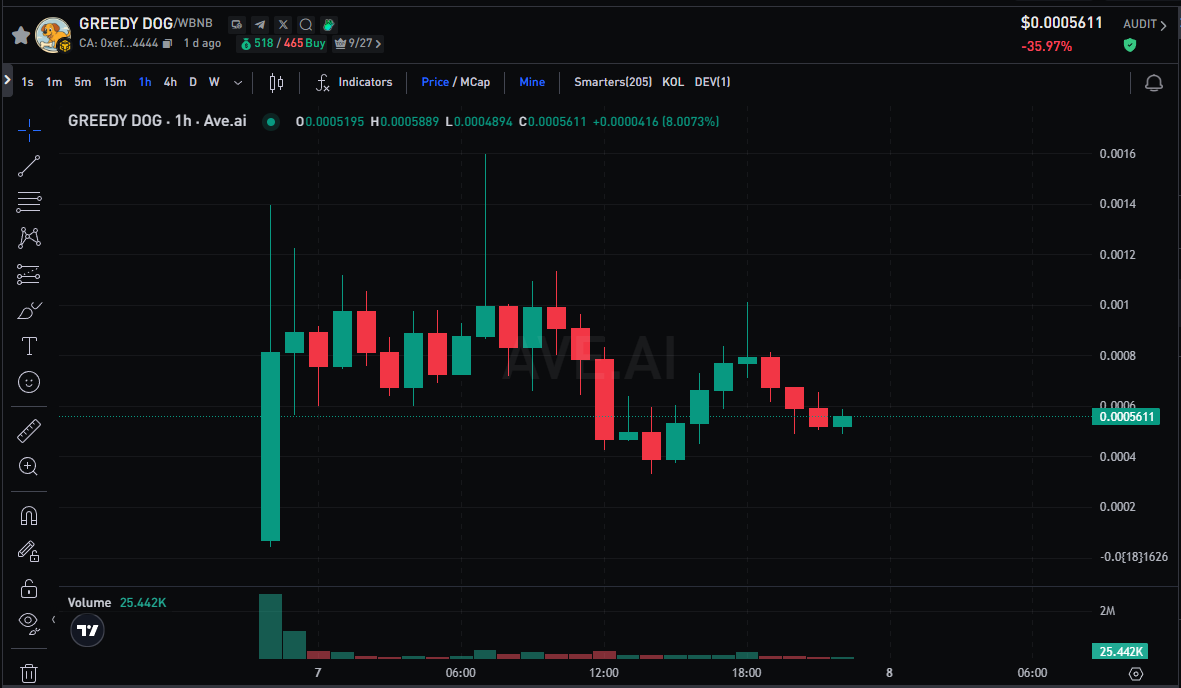Click the green paw icon in header

(328, 24)
